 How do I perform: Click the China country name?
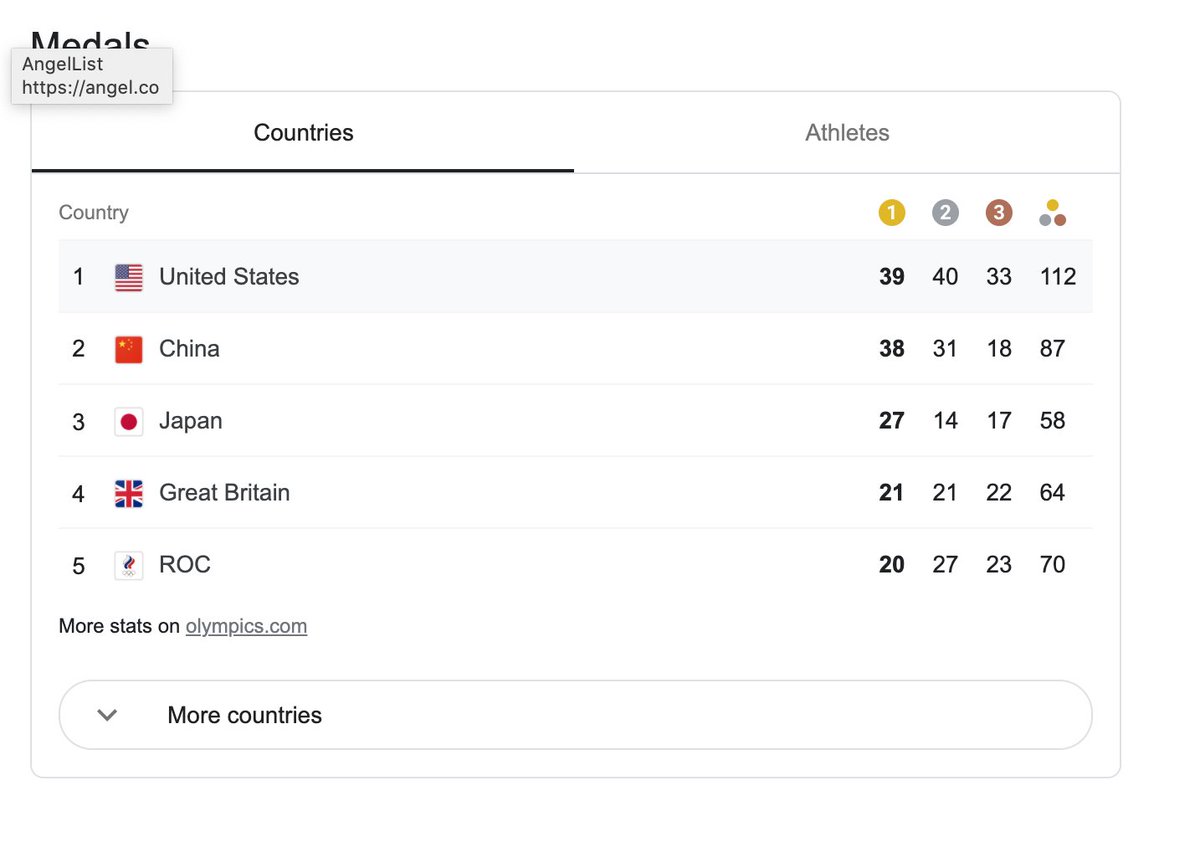click(189, 349)
